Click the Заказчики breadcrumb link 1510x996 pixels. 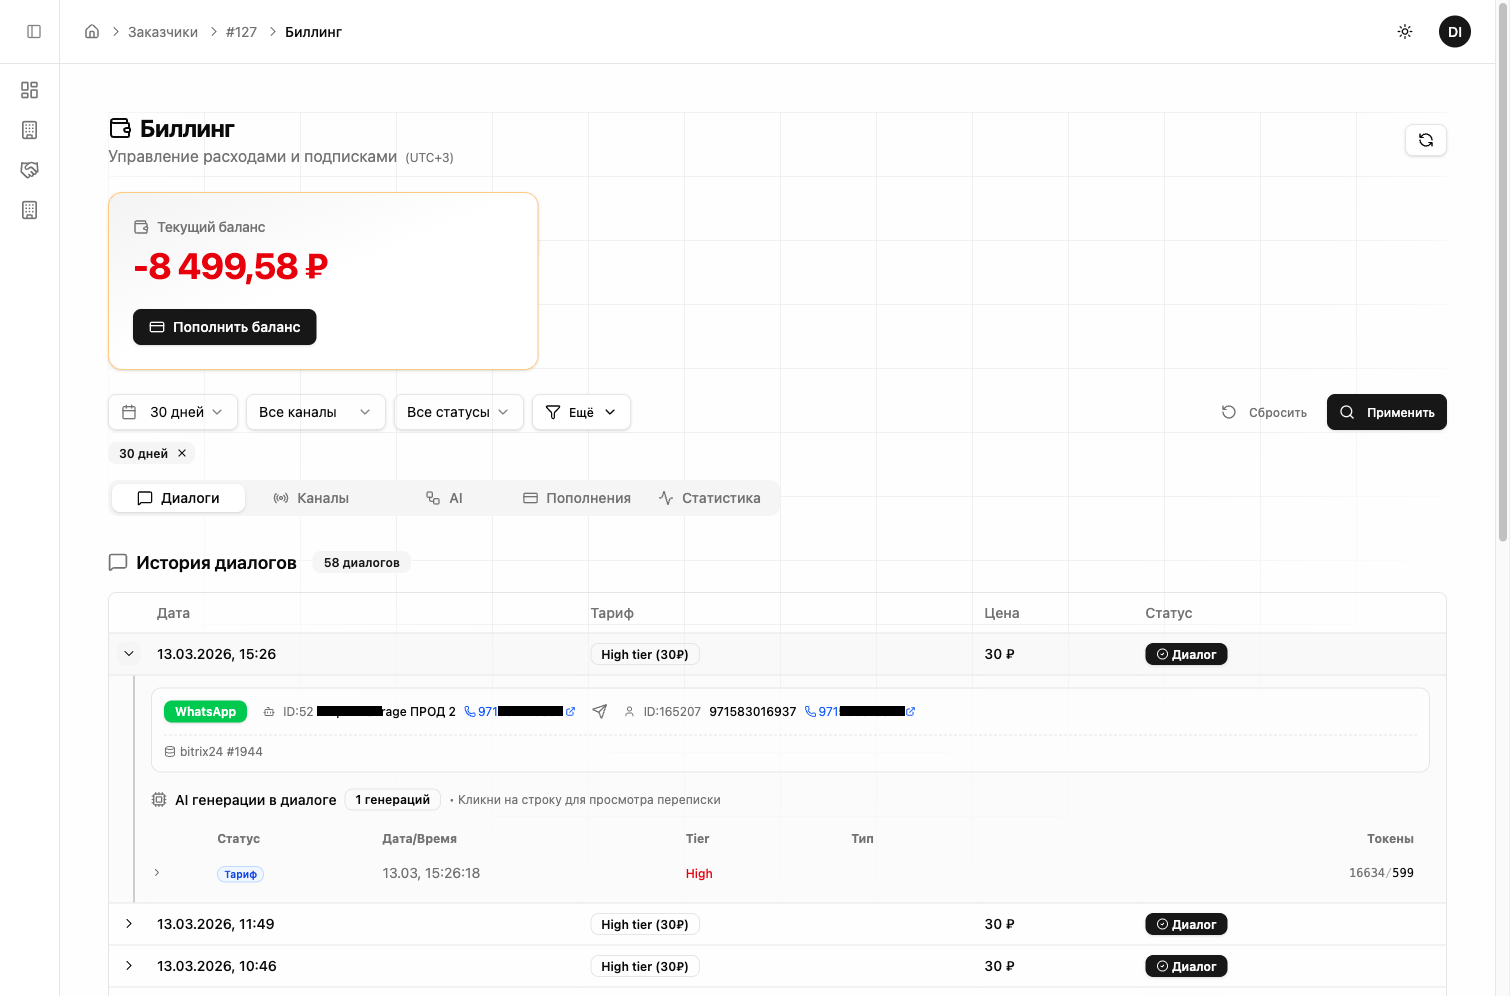tap(163, 32)
